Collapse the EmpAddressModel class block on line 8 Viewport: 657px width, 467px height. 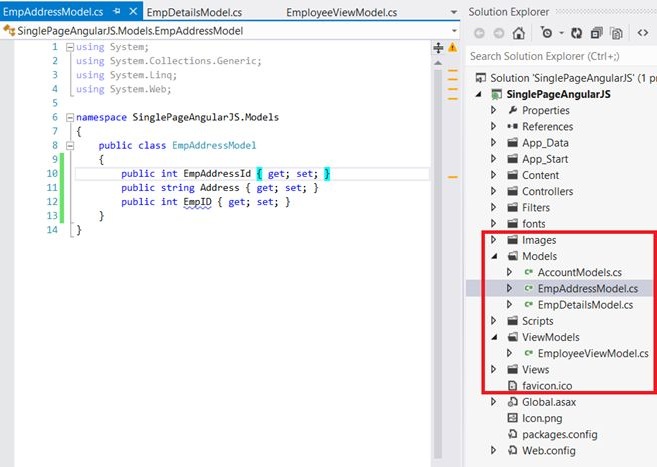pyautogui.click(x=70, y=146)
